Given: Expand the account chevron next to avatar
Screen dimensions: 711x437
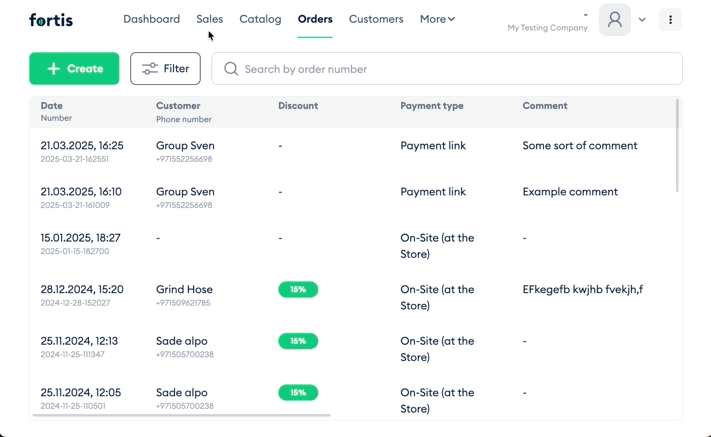Looking at the screenshot, I should click(642, 19).
